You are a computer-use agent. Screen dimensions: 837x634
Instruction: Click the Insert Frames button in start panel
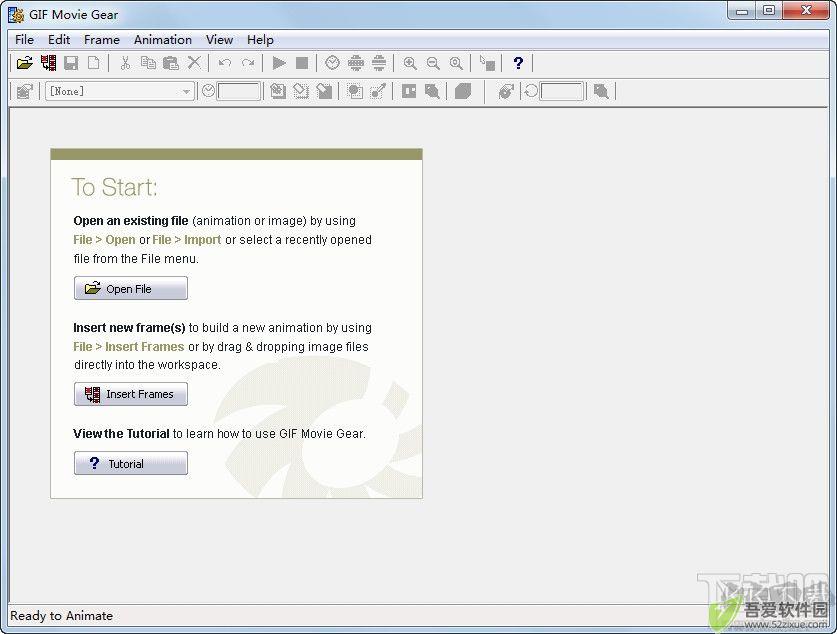pyautogui.click(x=131, y=394)
